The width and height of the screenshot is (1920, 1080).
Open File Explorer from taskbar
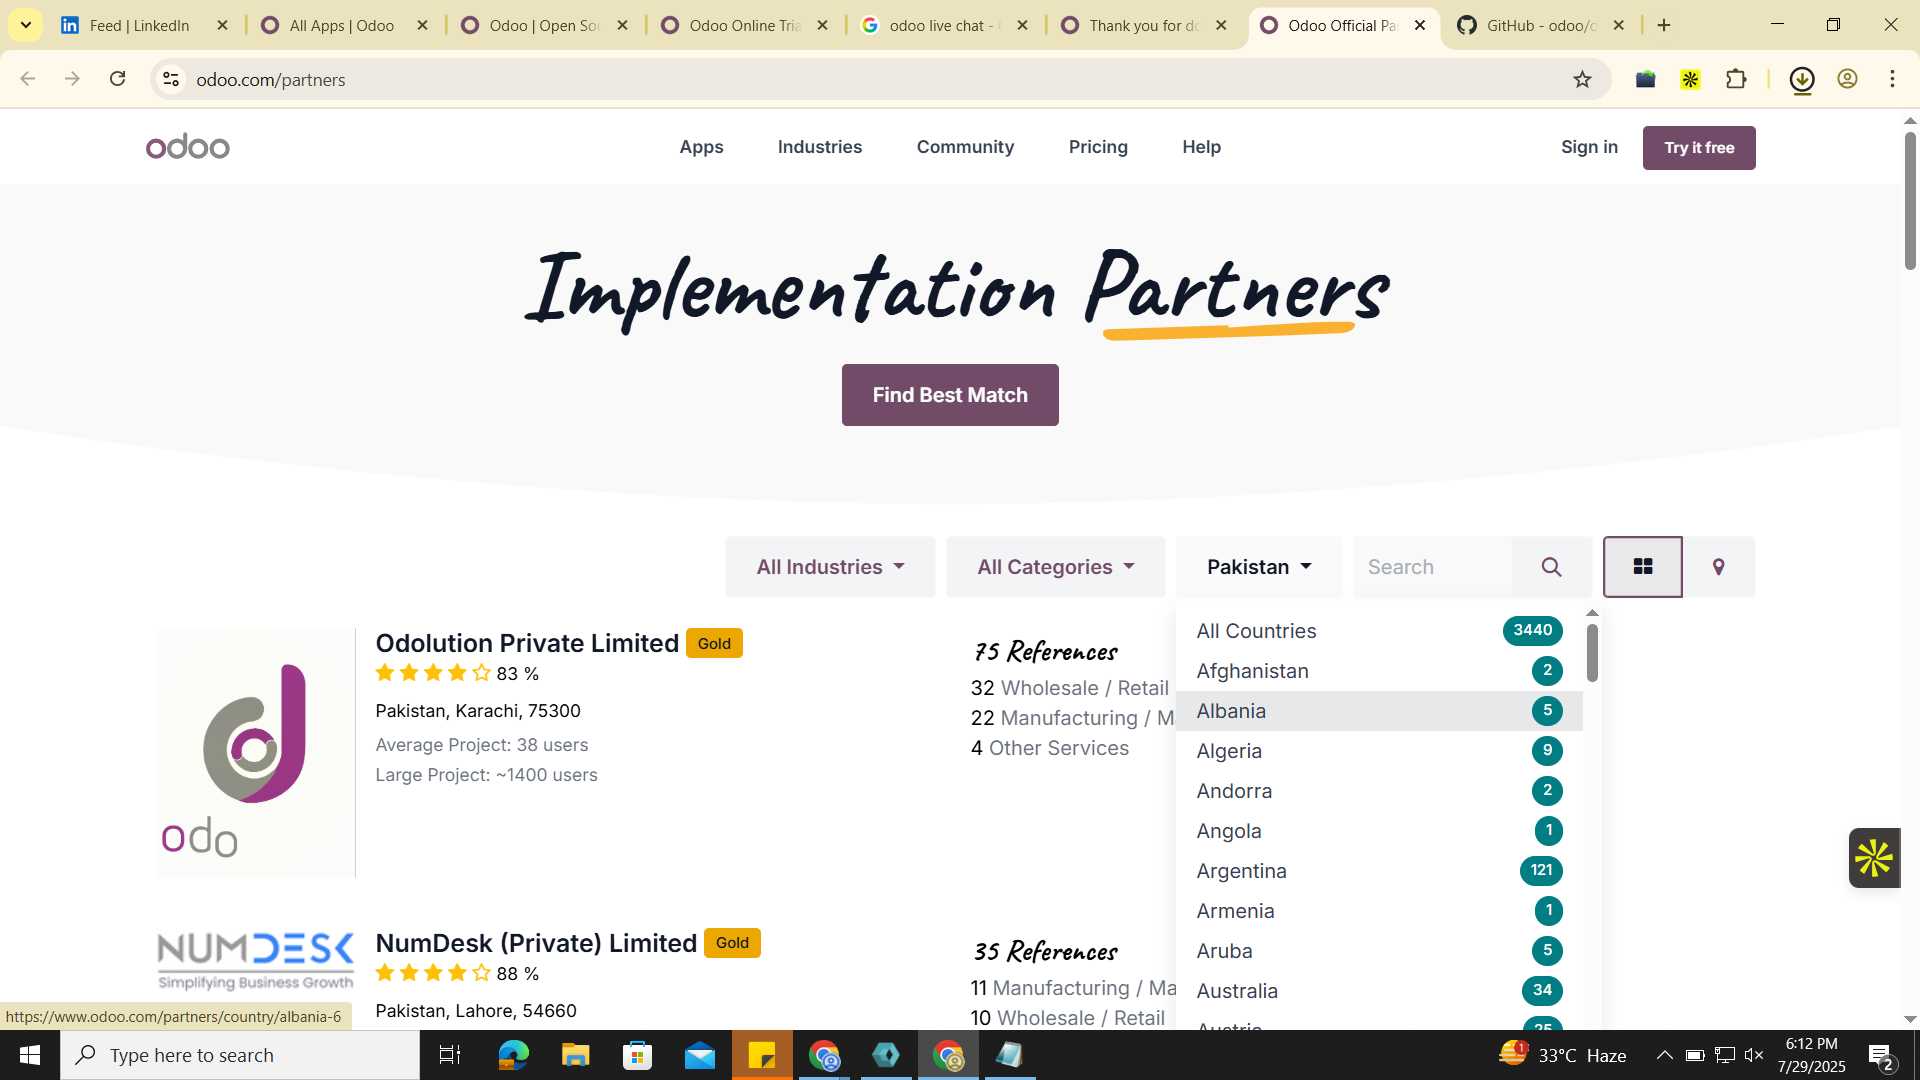pos(575,1055)
